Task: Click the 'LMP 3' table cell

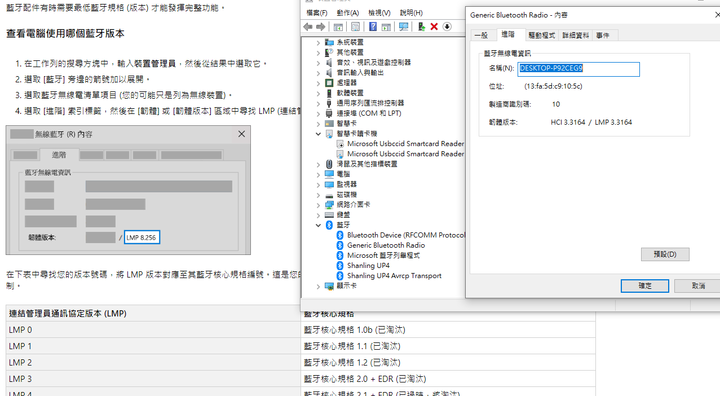Action: (x=153, y=379)
